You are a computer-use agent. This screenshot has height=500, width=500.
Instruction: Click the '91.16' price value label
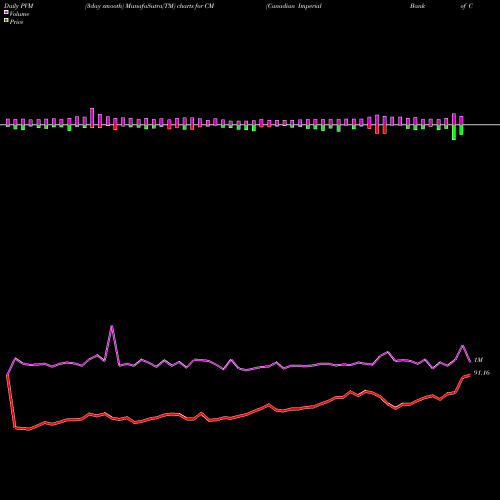pos(482,373)
